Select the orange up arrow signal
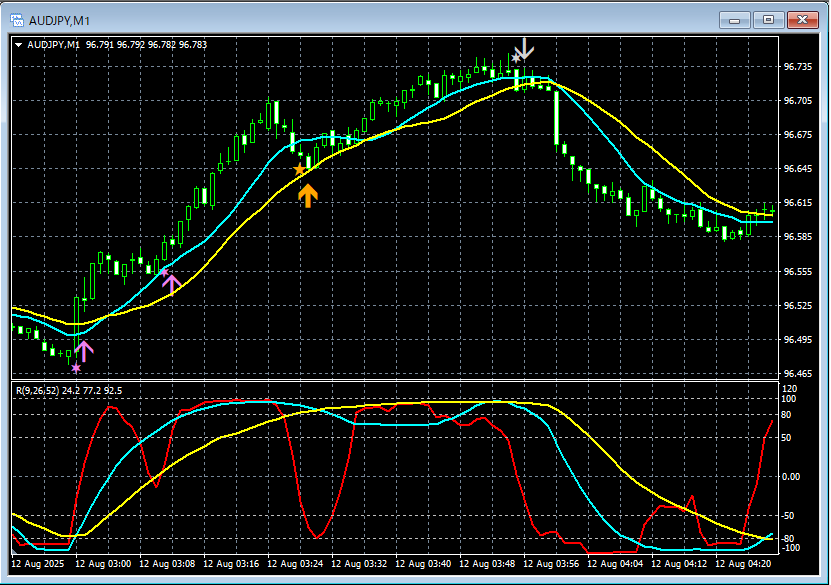 [x=308, y=196]
